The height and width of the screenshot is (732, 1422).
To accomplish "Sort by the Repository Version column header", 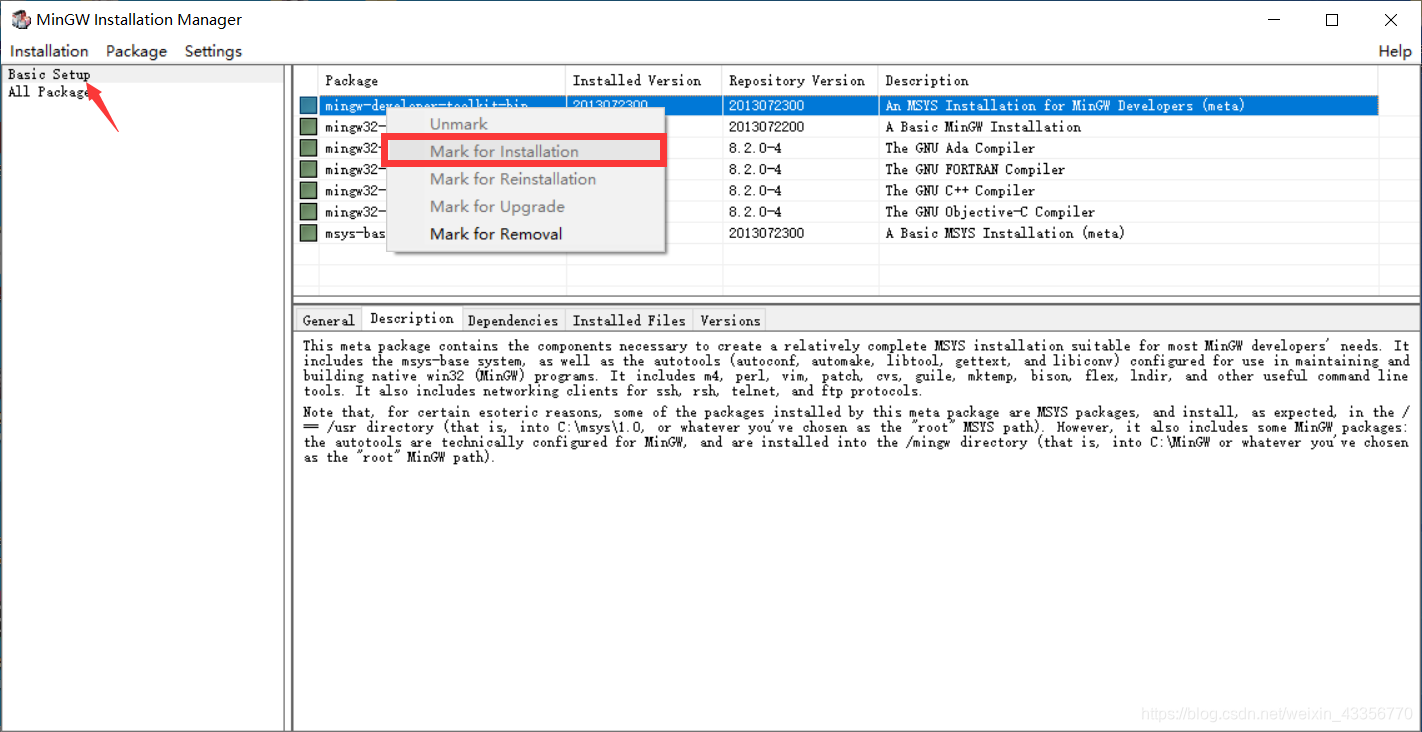I will coord(800,80).
